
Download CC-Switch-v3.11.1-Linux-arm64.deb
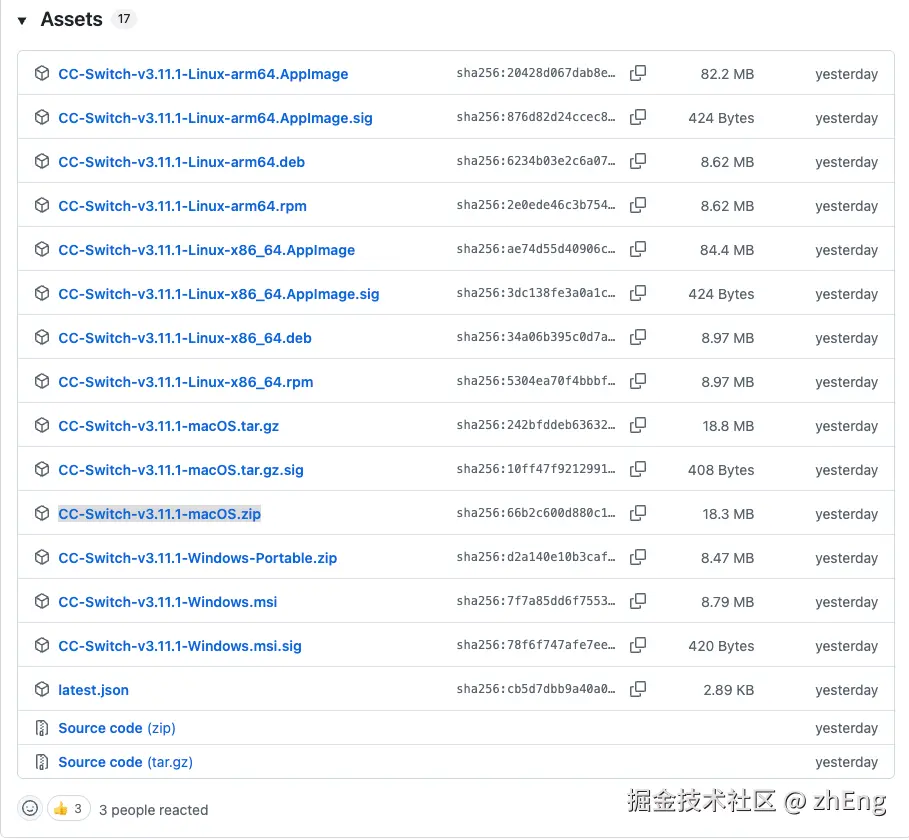[x=181, y=162]
